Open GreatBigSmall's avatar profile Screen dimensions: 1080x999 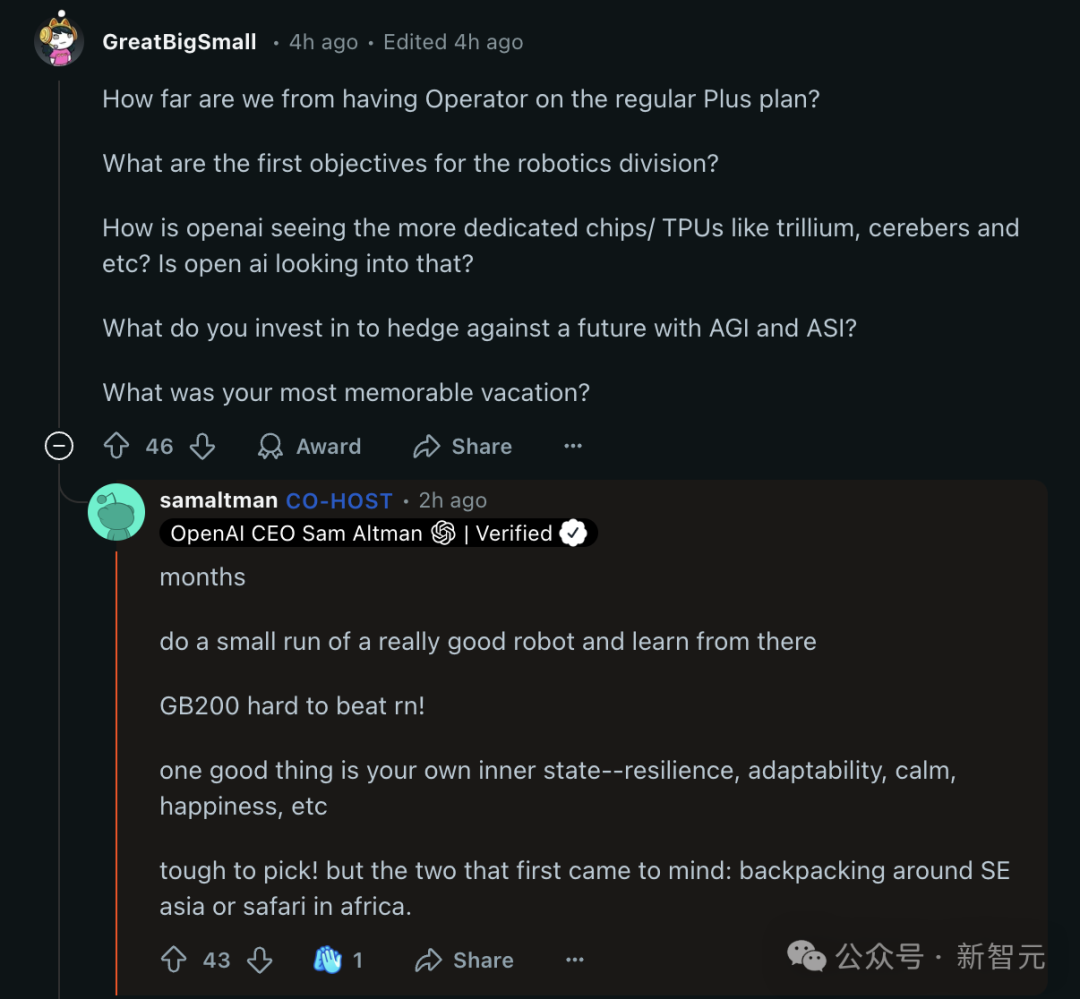coord(59,41)
